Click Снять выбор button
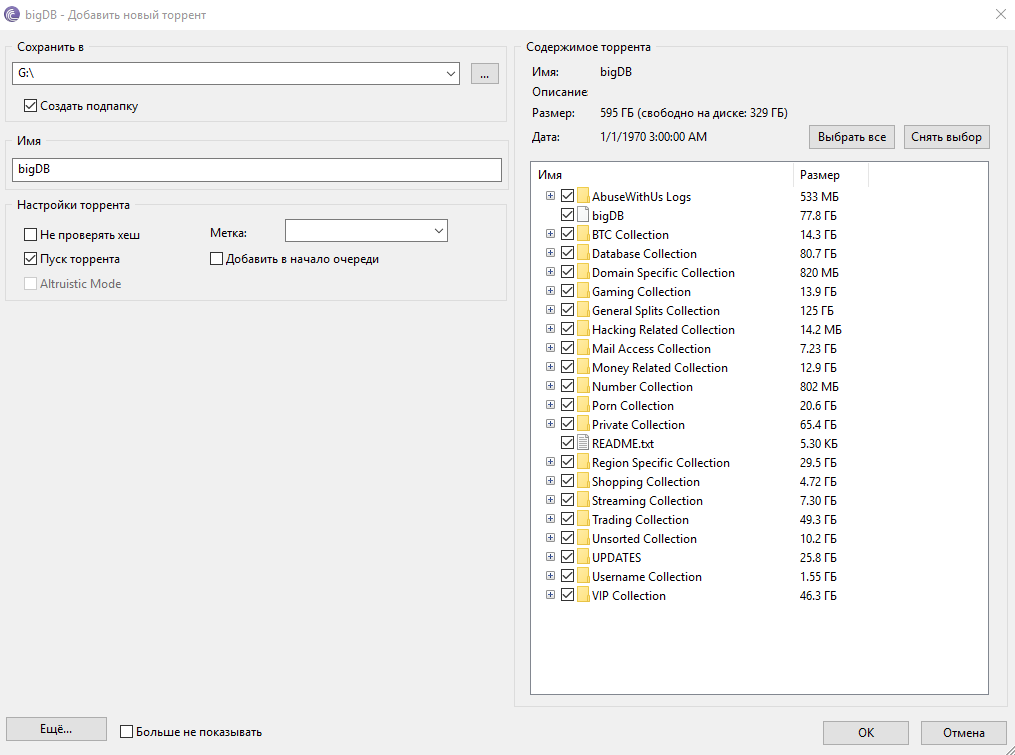 tap(946, 137)
